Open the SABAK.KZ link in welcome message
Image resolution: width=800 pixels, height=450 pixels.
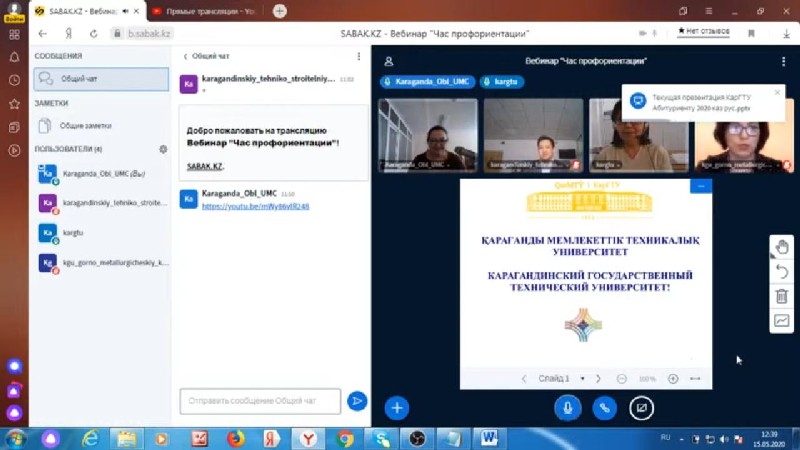pyautogui.click(x=205, y=166)
